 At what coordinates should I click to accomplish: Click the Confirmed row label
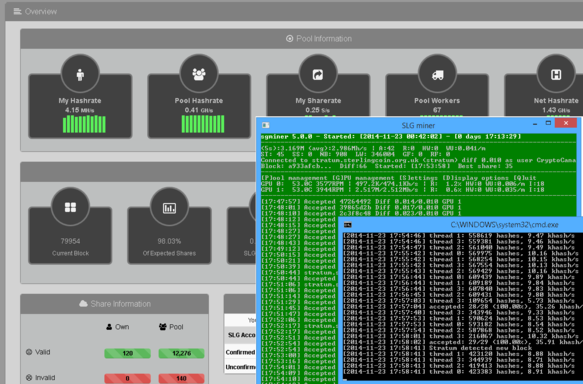point(241,352)
